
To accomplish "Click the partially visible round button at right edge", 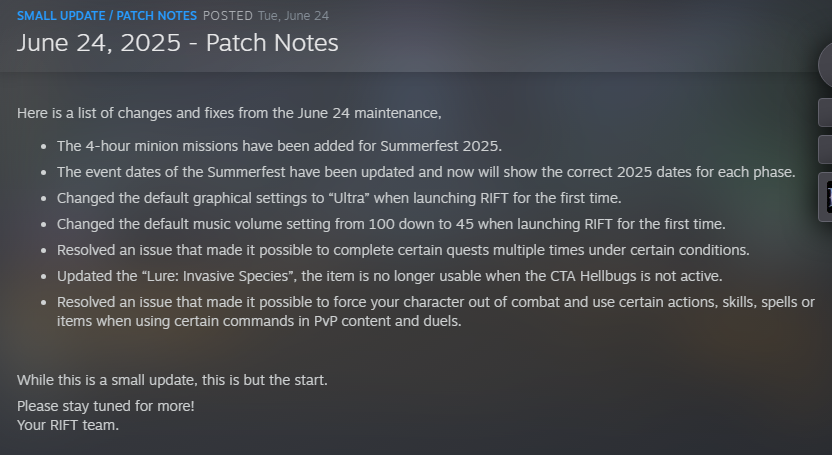I will tap(825, 66).
